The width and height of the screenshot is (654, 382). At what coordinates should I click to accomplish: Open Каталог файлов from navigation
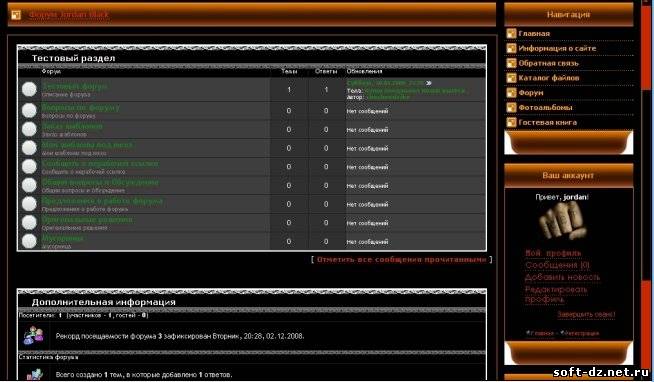pos(548,78)
